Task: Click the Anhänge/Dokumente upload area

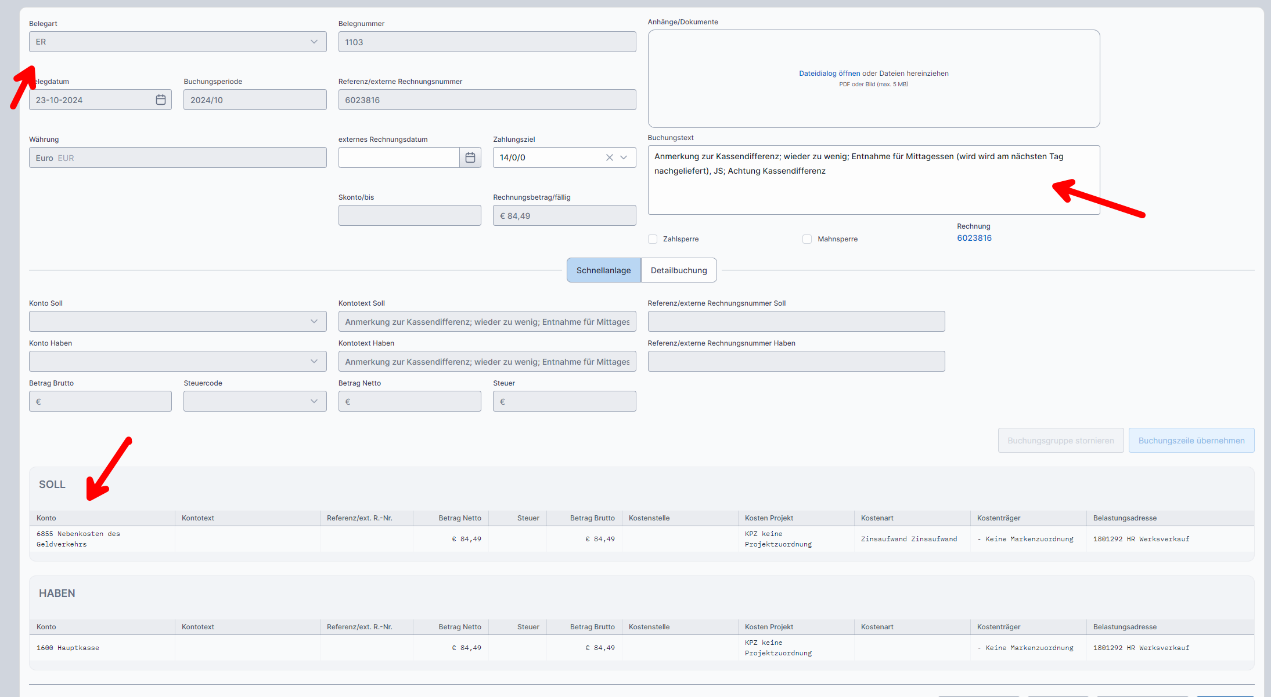Action: tap(874, 73)
